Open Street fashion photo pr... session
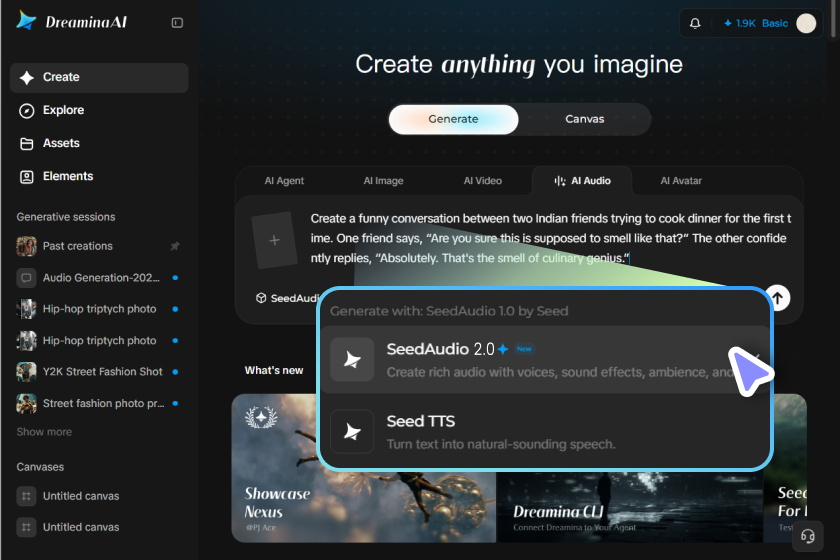 pyautogui.click(x=99, y=404)
